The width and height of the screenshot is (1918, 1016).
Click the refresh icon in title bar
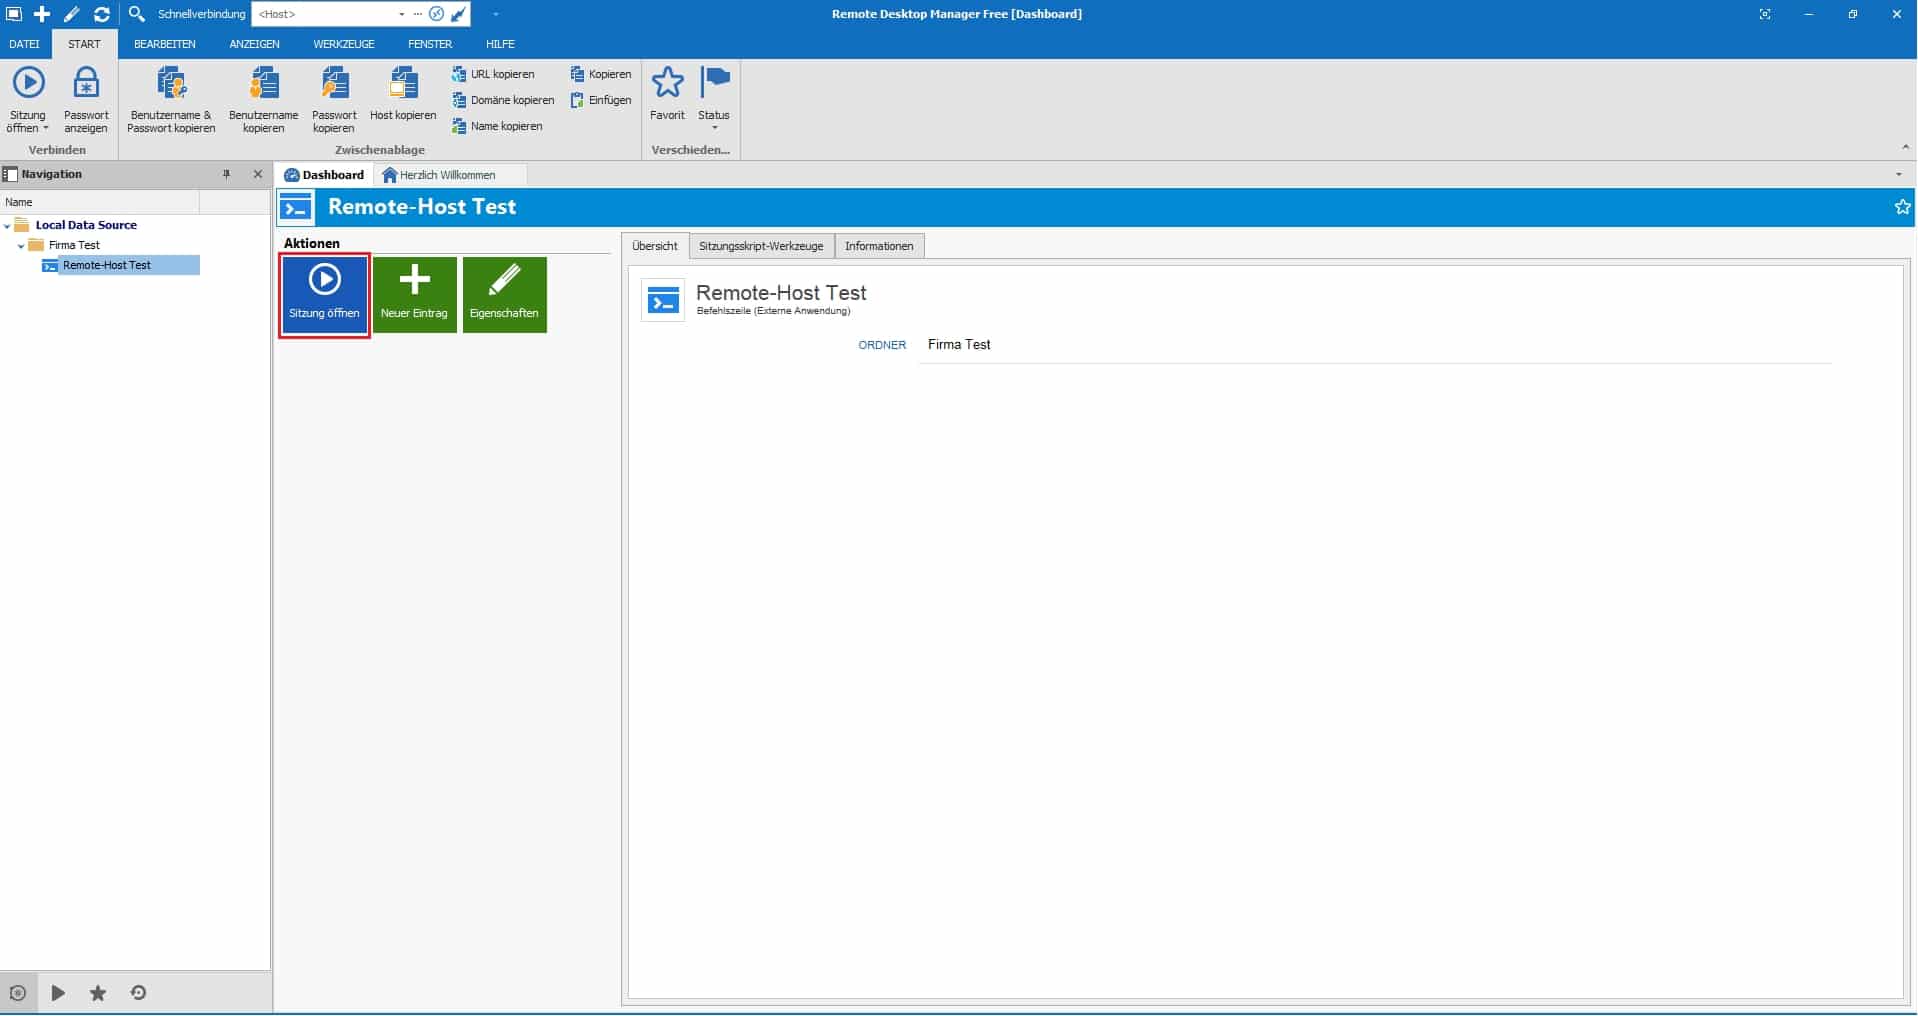pos(102,14)
